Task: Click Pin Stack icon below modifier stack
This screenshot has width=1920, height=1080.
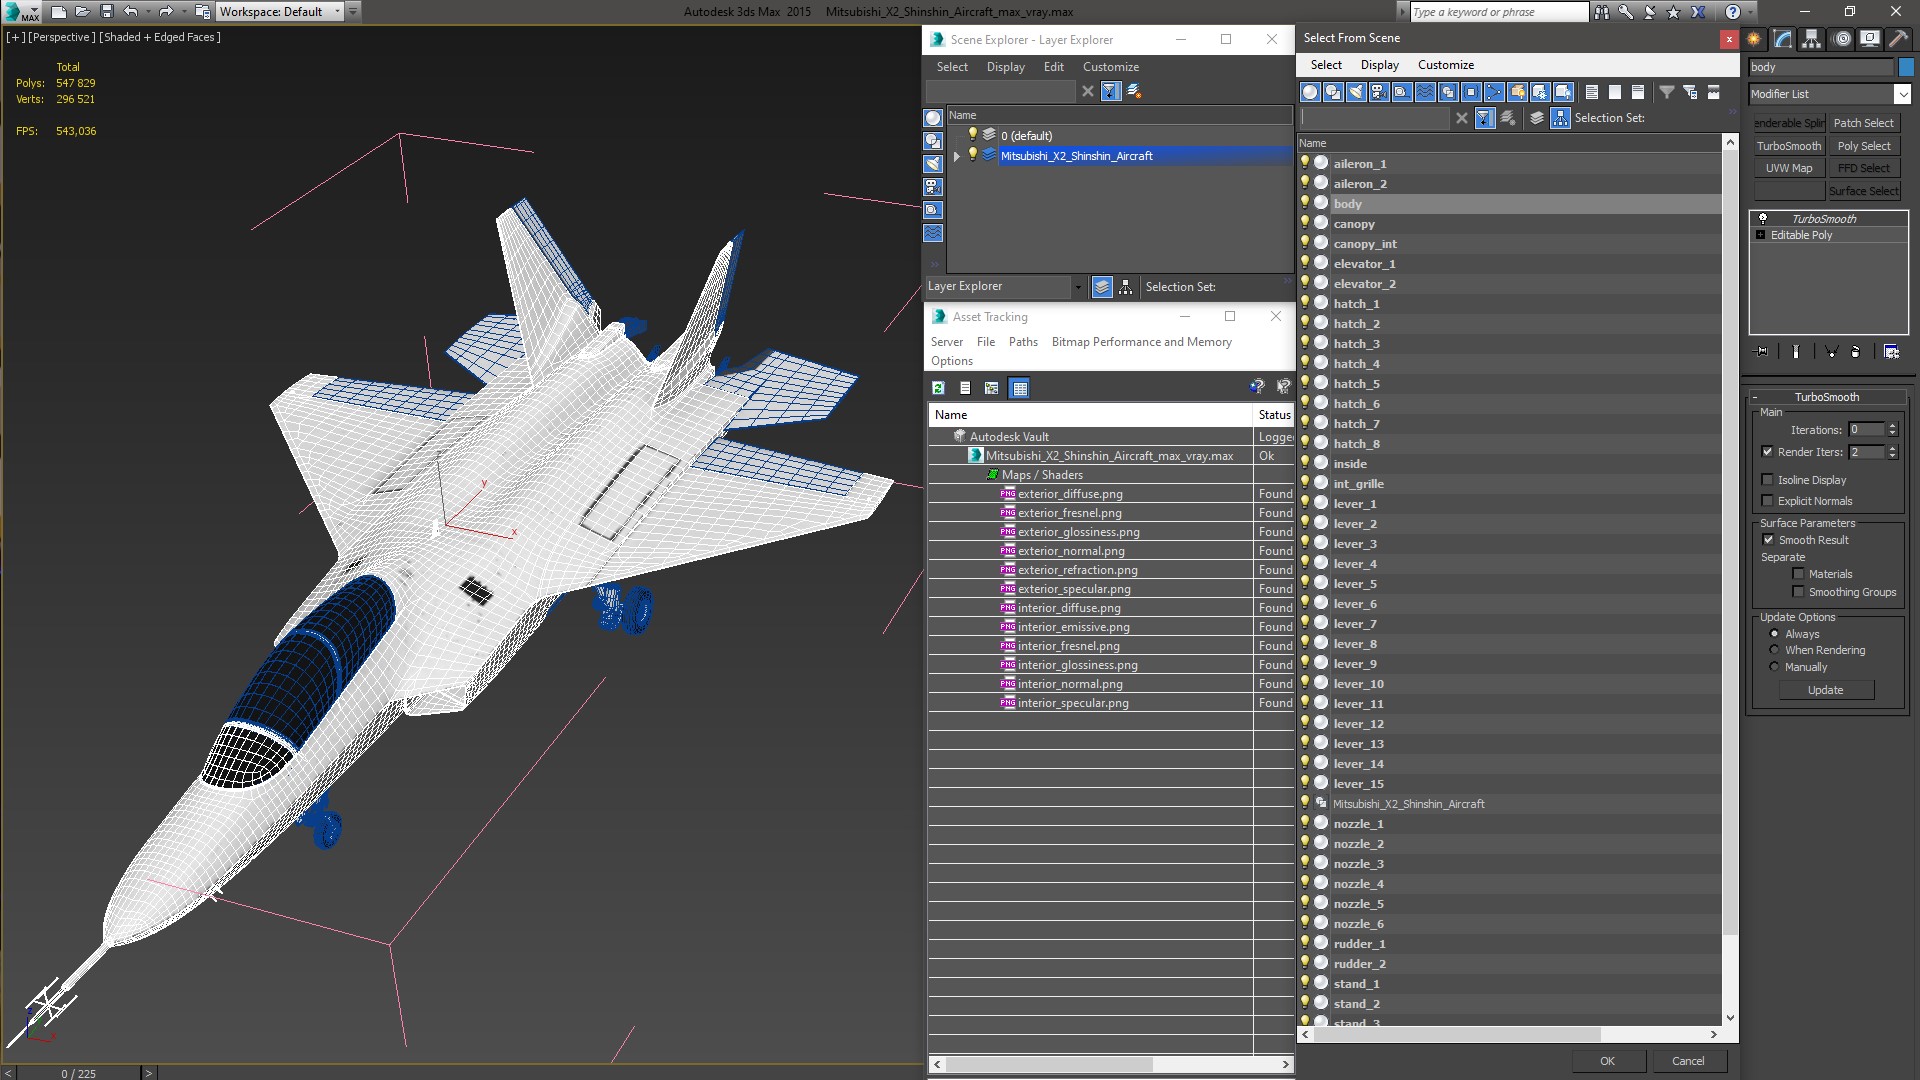Action: pyautogui.click(x=1762, y=352)
